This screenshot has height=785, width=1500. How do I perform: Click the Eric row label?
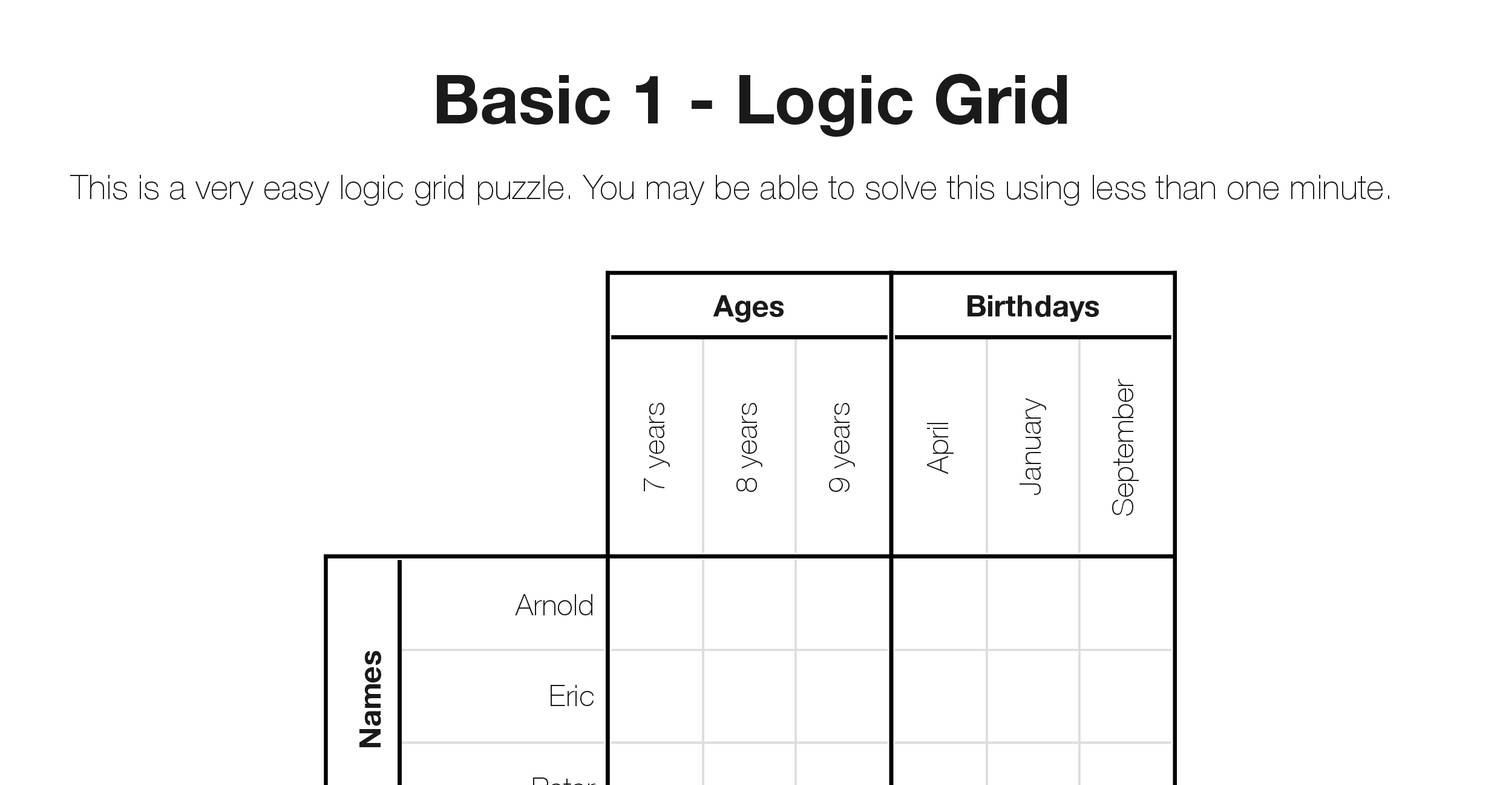click(x=571, y=696)
